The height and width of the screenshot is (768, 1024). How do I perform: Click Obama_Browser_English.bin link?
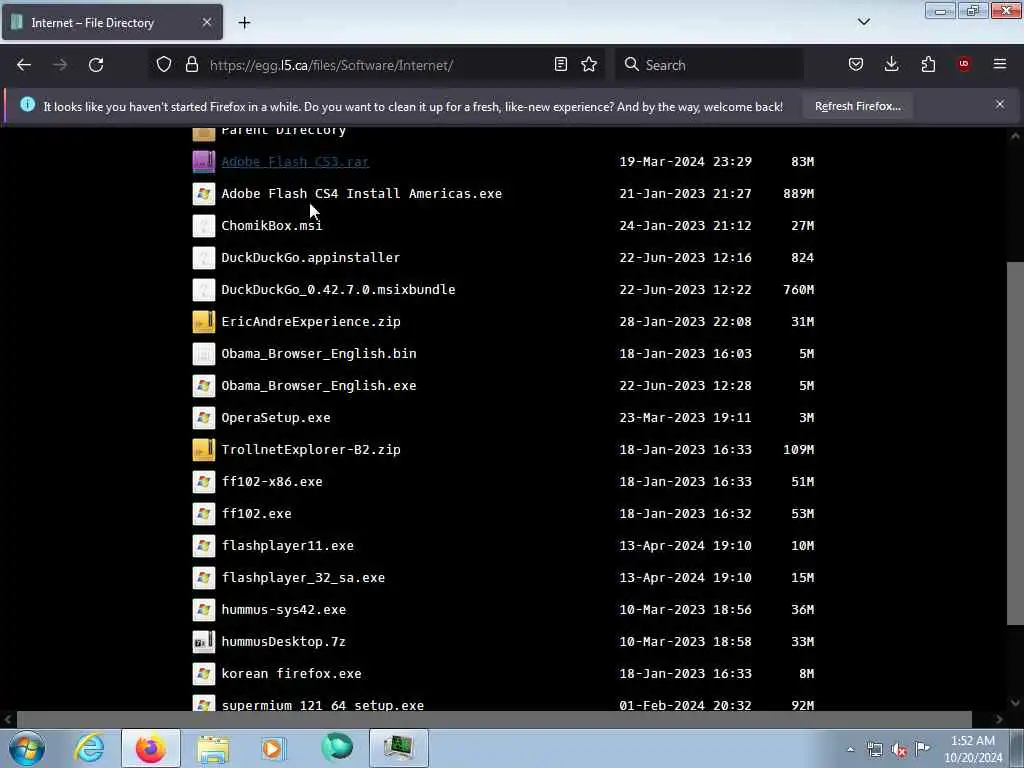pos(319,353)
